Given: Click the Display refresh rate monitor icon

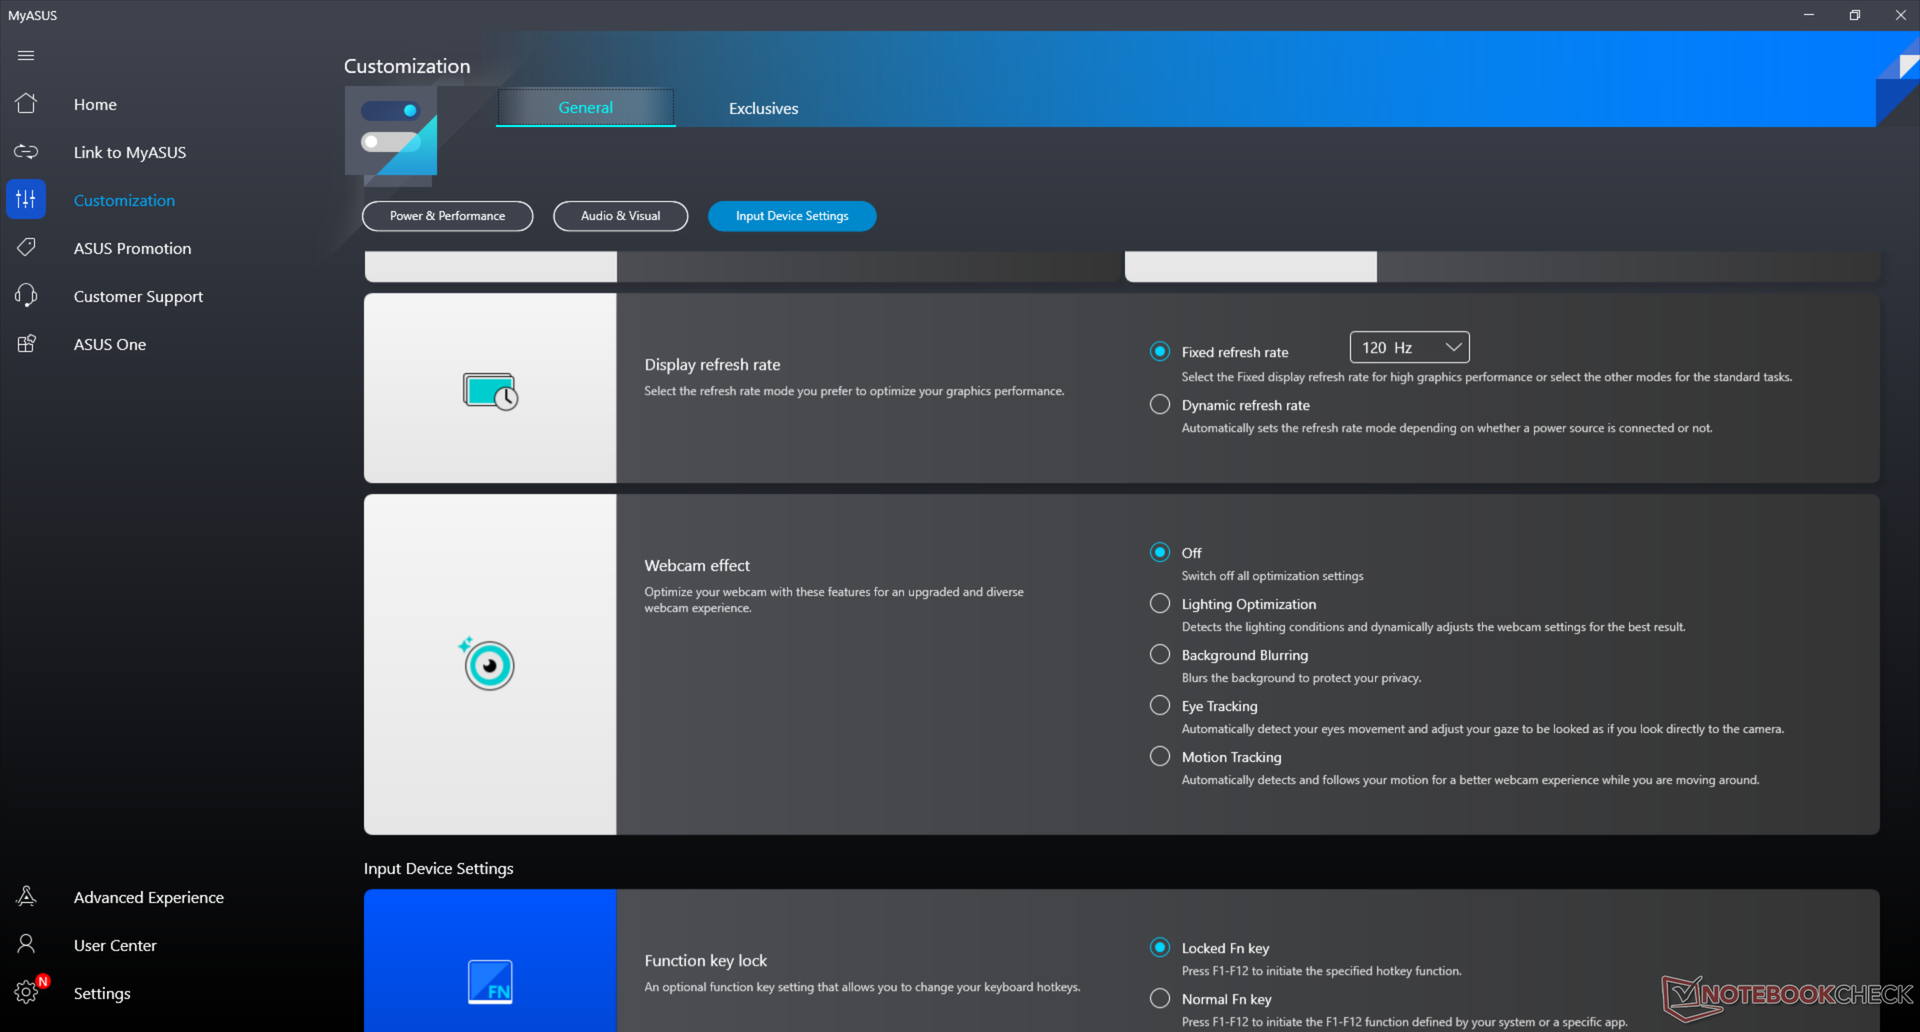Looking at the screenshot, I should click(490, 391).
